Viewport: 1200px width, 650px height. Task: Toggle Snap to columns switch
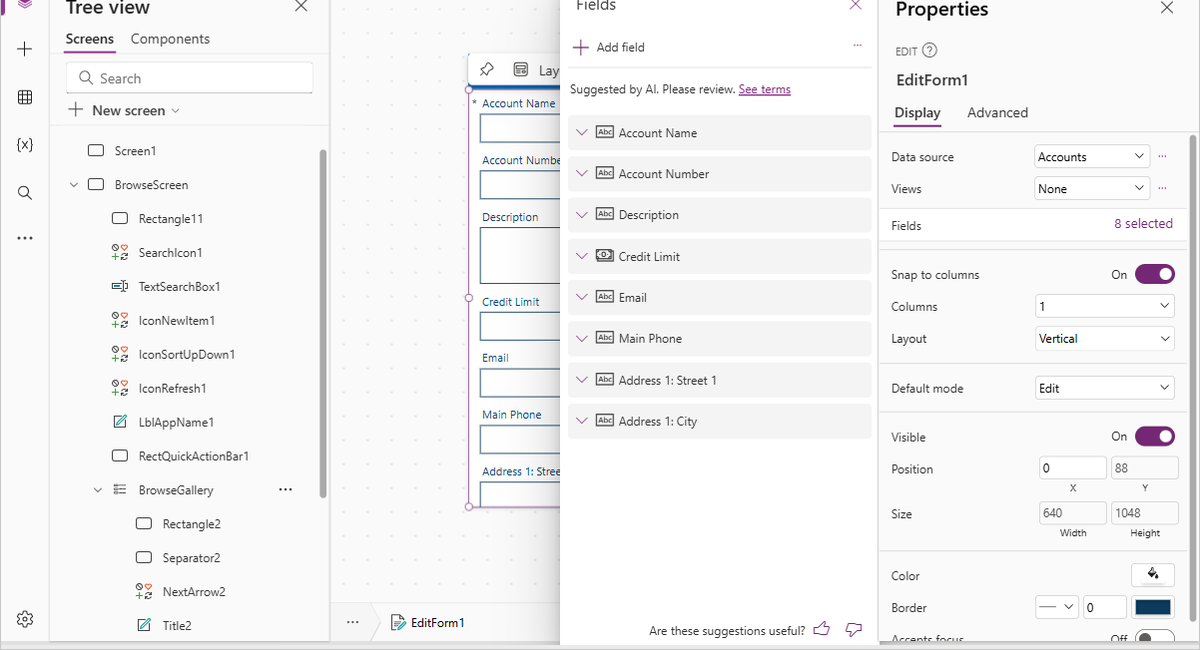click(1154, 274)
